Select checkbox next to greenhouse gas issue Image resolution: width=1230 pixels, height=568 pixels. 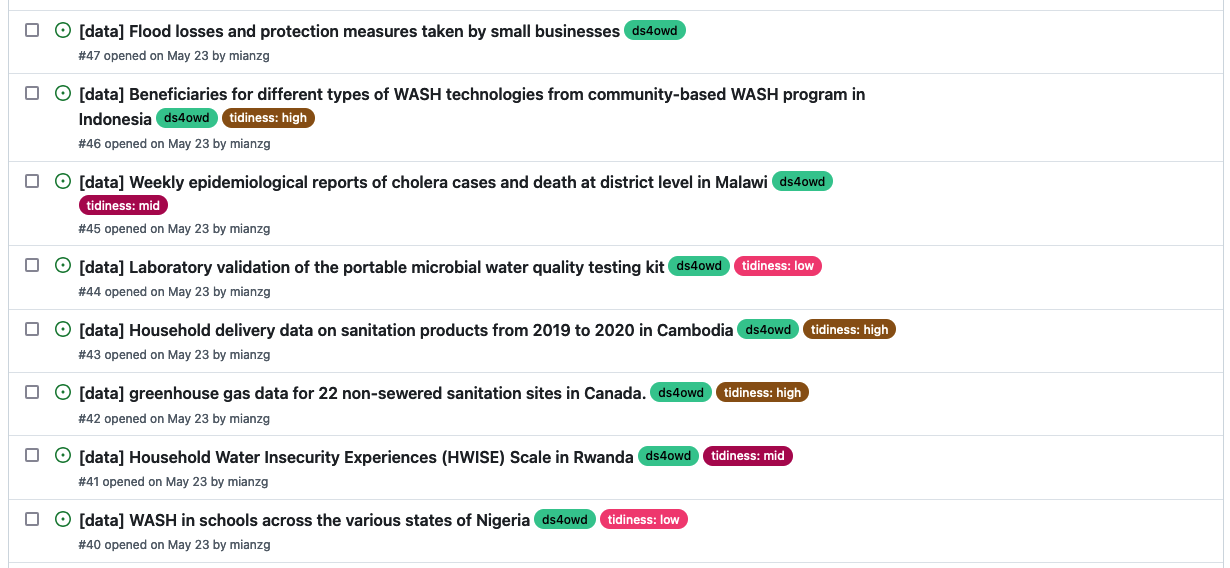32,392
